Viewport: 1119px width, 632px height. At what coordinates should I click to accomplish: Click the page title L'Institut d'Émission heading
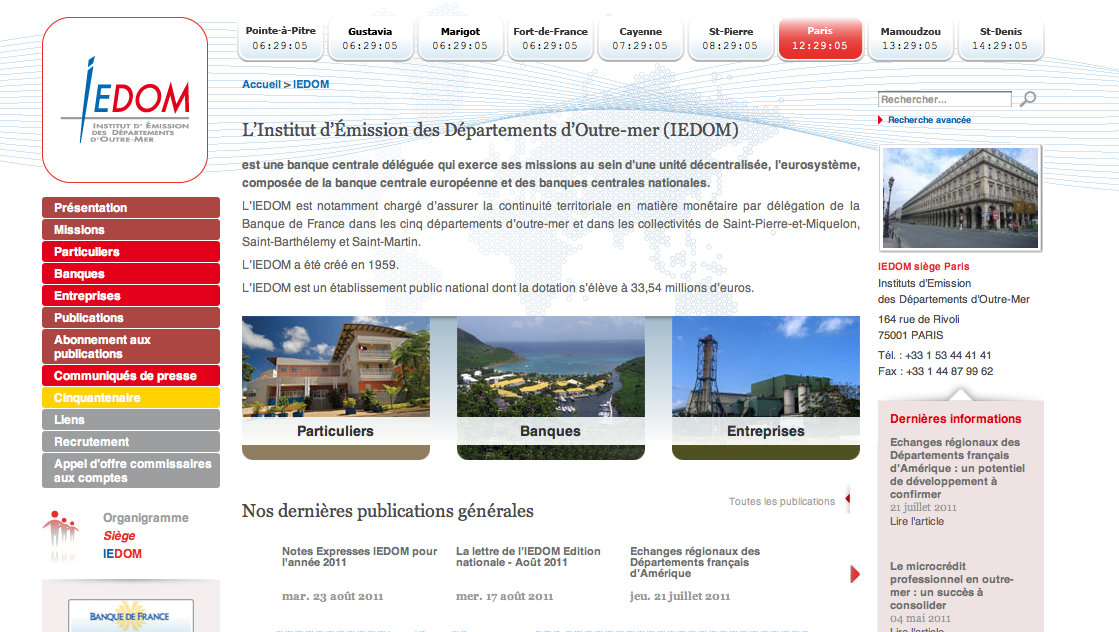click(x=490, y=130)
